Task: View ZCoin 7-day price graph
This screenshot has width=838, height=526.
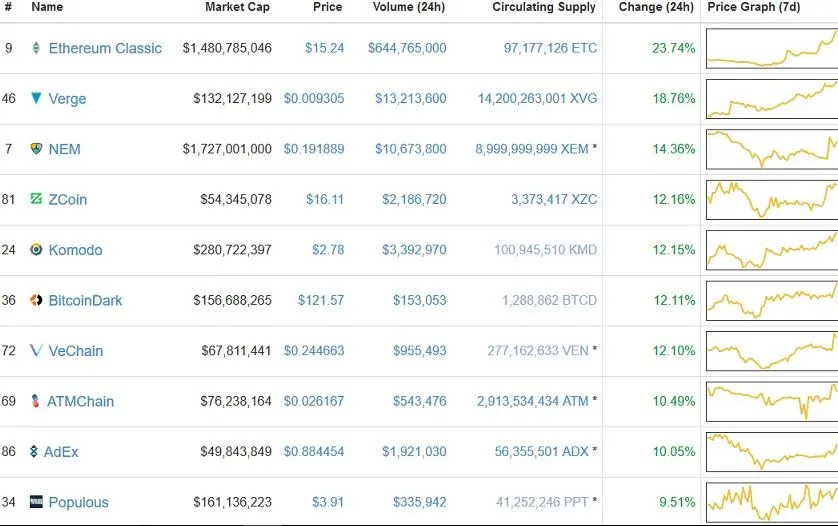Action: (x=772, y=199)
